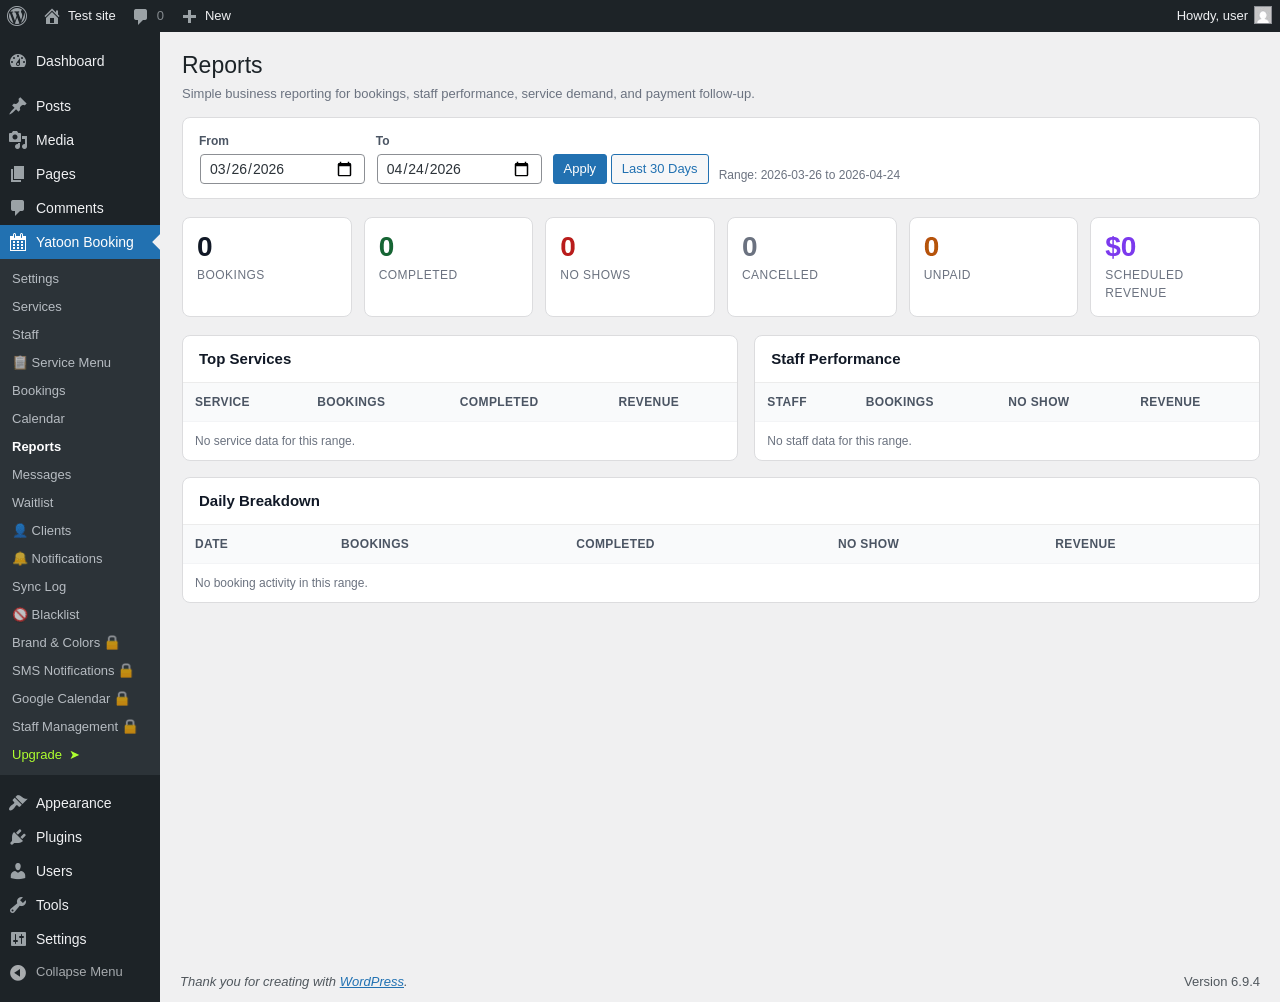Image resolution: width=1280 pixels, height=1002 pixels.
Task: Follow the WordPress footer link
Action: point(372,981)
